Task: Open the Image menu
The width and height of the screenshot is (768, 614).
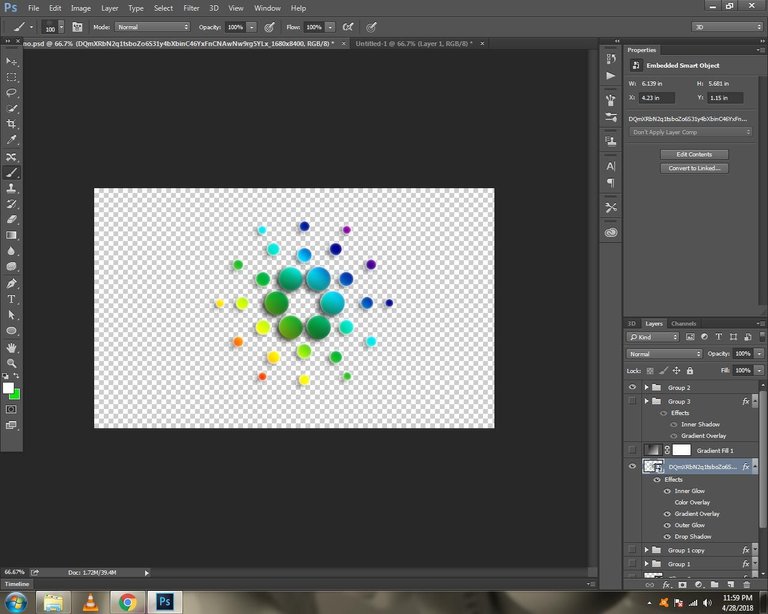Action: coord(81,8)
